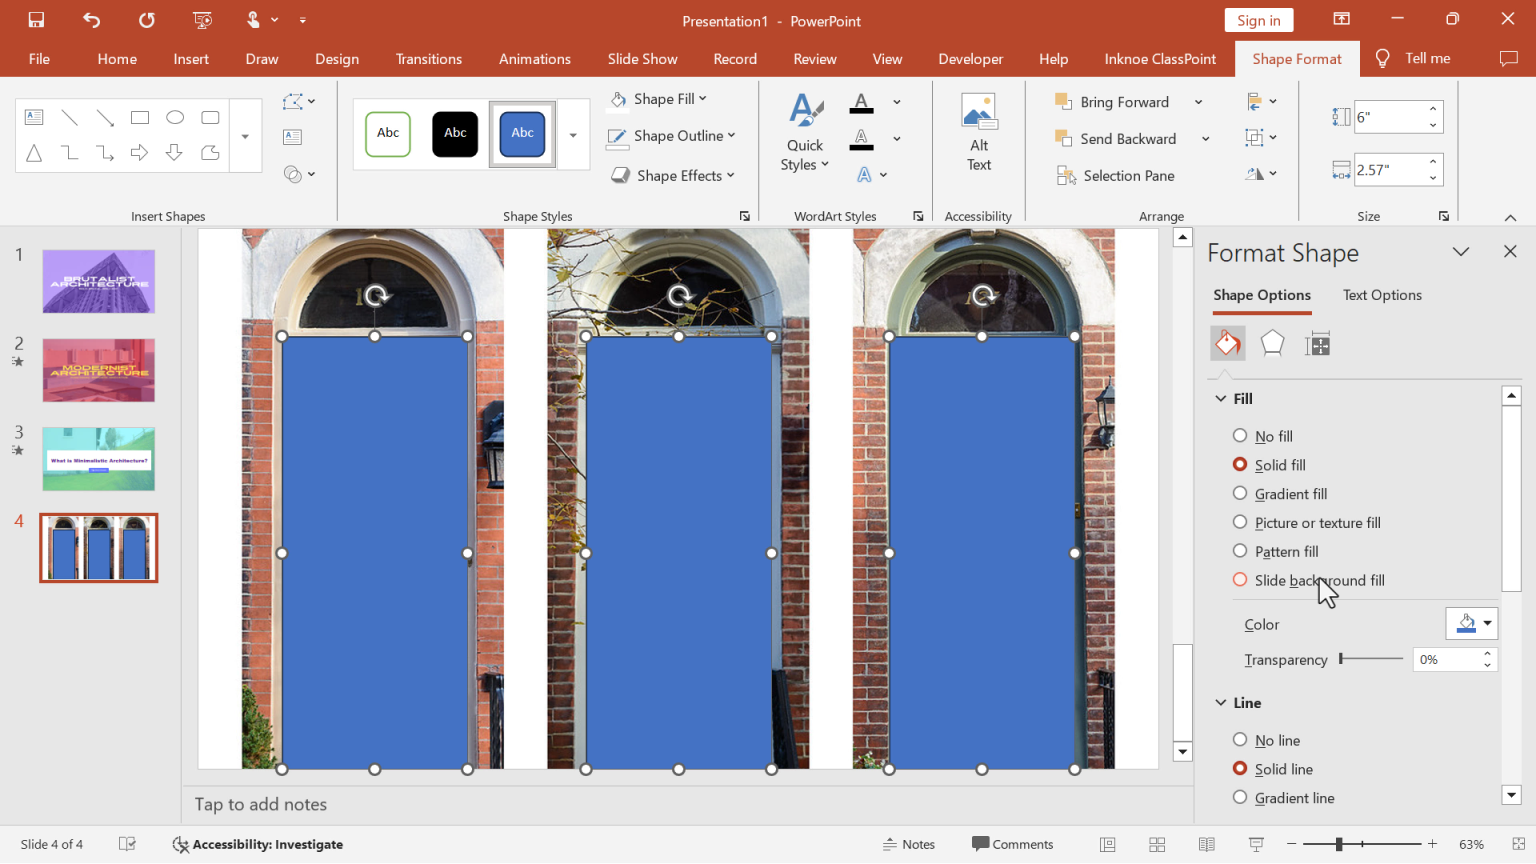This screenshot has height=864, width=1536.
Task: Expand the Shape Effects menu
Action: coord(672,175)
